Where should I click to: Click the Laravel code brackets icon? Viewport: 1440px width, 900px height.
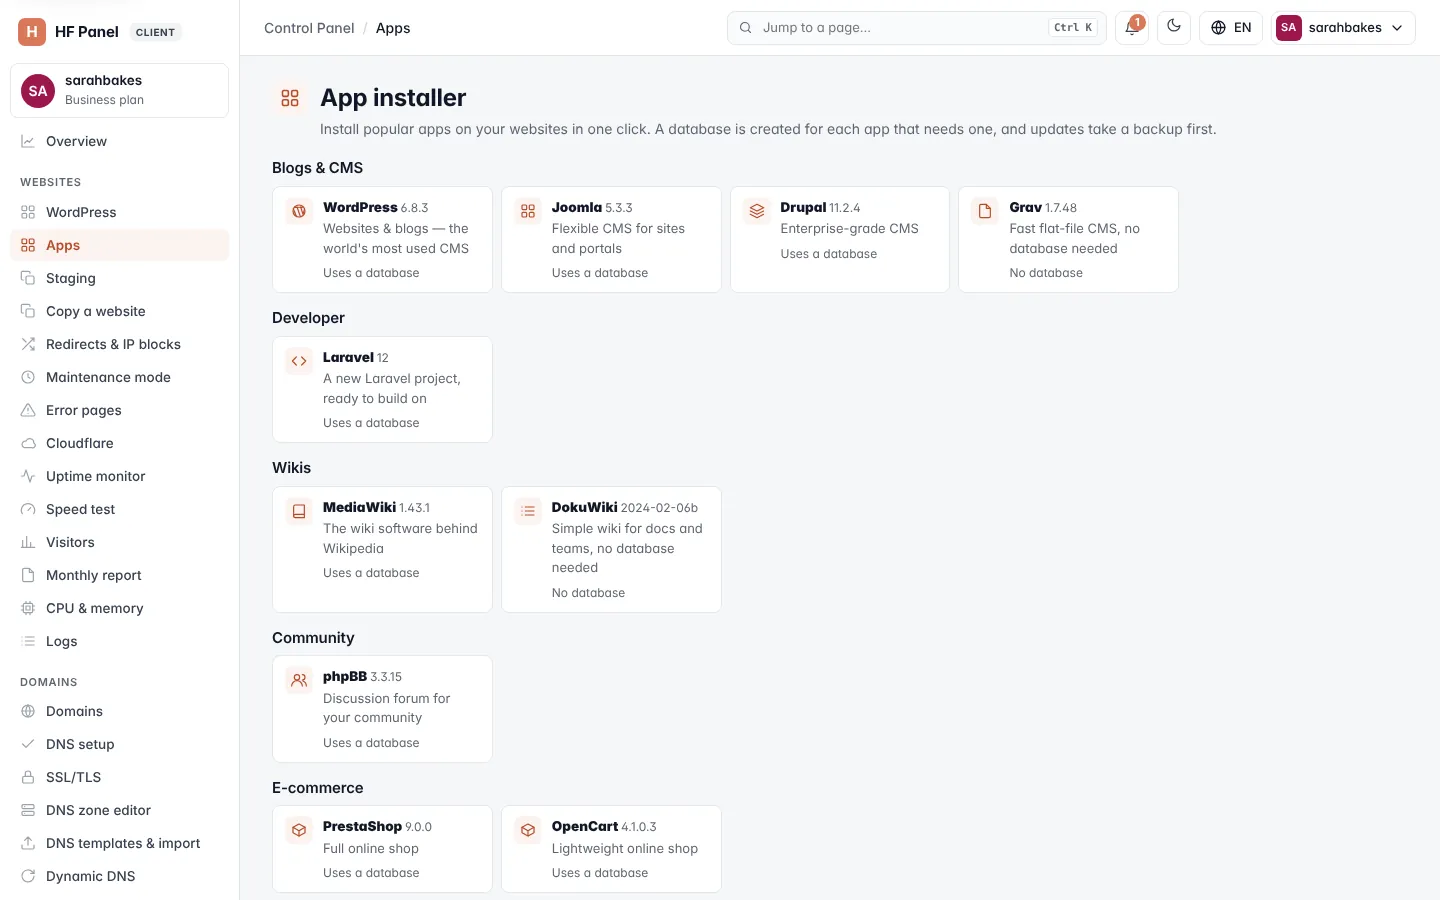coord(299,361)
